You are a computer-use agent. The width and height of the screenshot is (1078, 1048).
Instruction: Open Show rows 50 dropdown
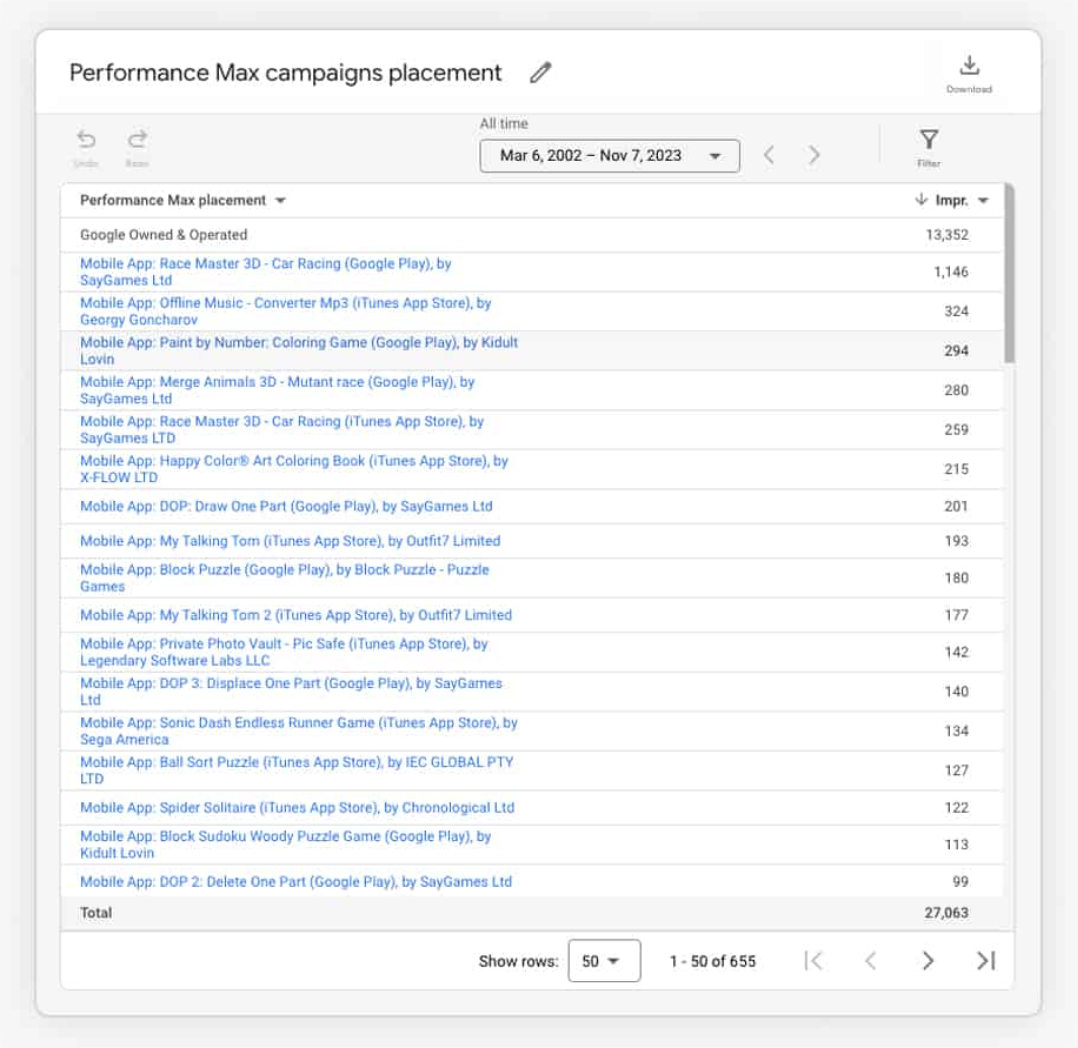tap(604, 961)
